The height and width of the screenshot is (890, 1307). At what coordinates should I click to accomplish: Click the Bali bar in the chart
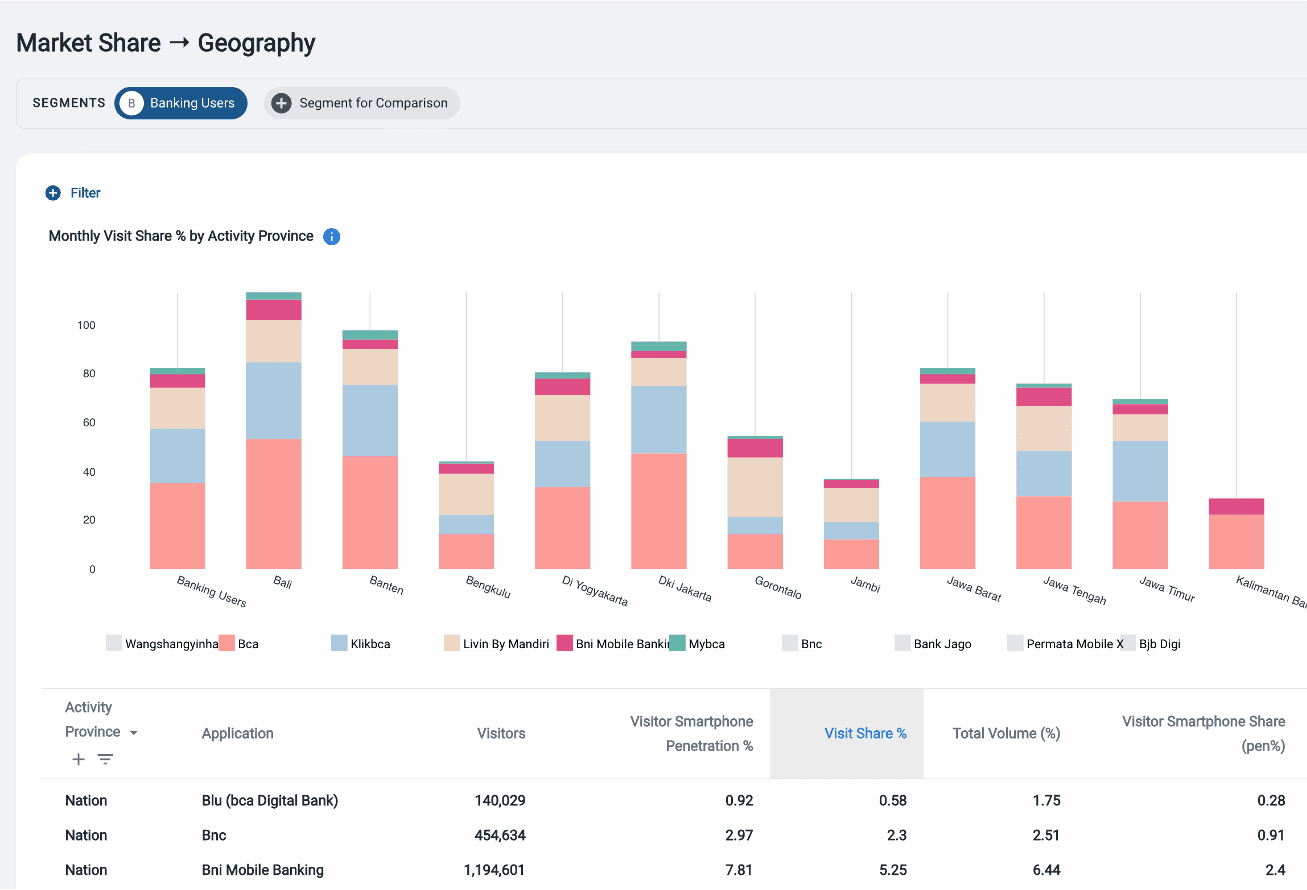[x=274, y=431]
